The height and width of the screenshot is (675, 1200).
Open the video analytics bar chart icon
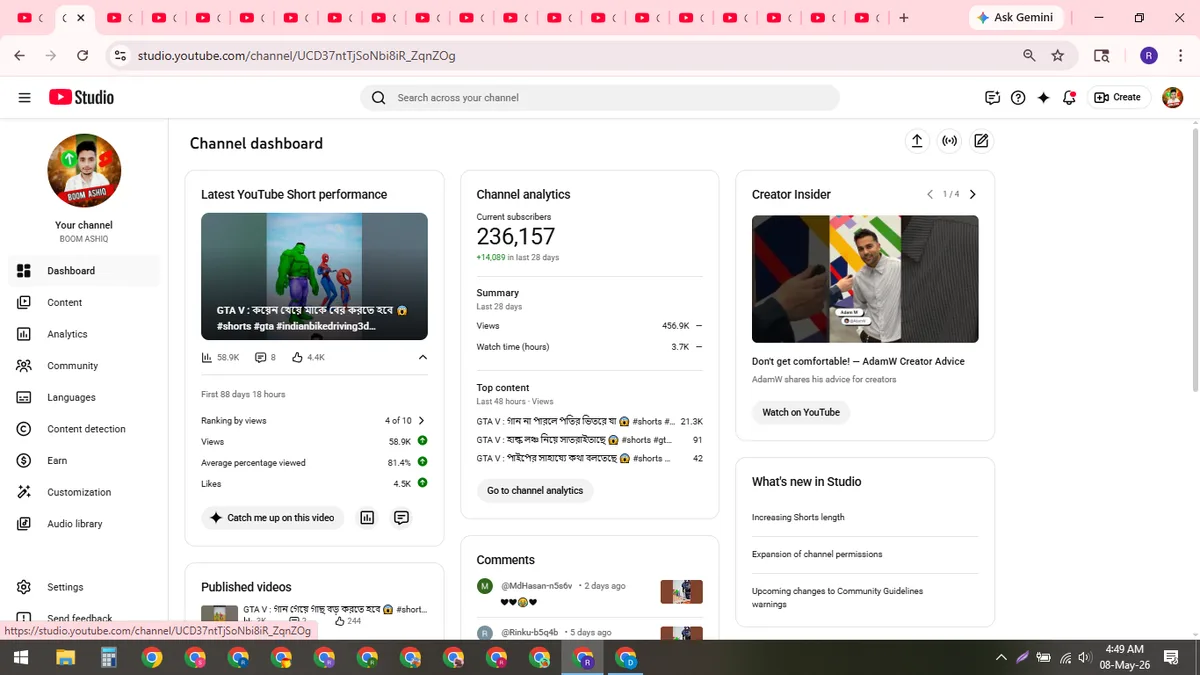click(x=367, y=518)
